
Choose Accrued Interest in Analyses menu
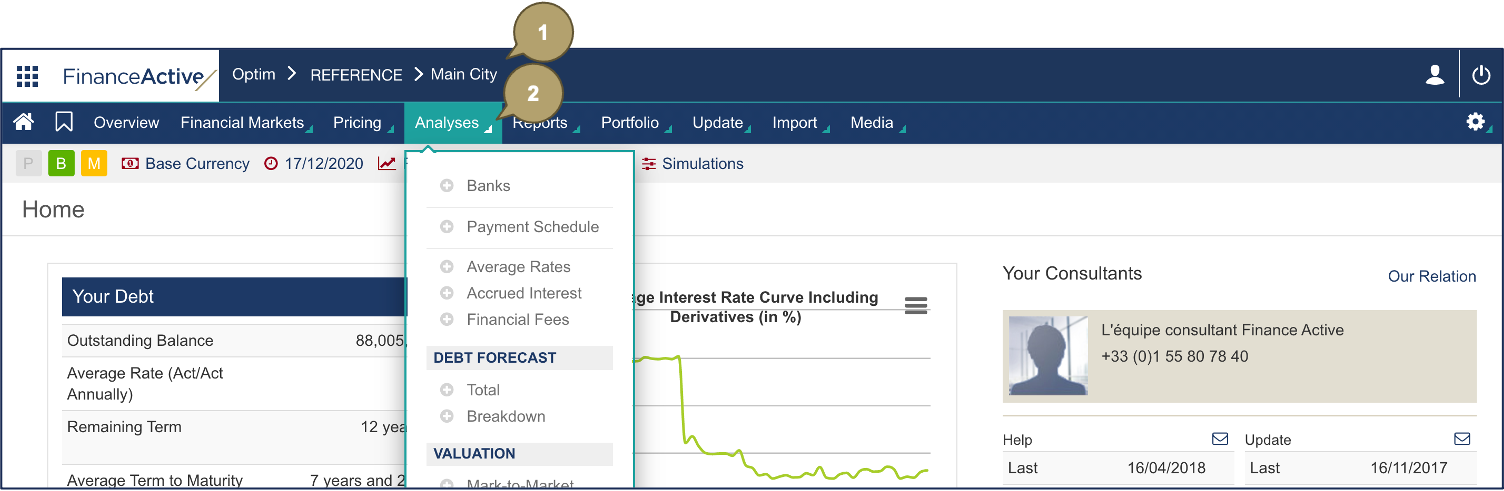click(x=524, y=293)
